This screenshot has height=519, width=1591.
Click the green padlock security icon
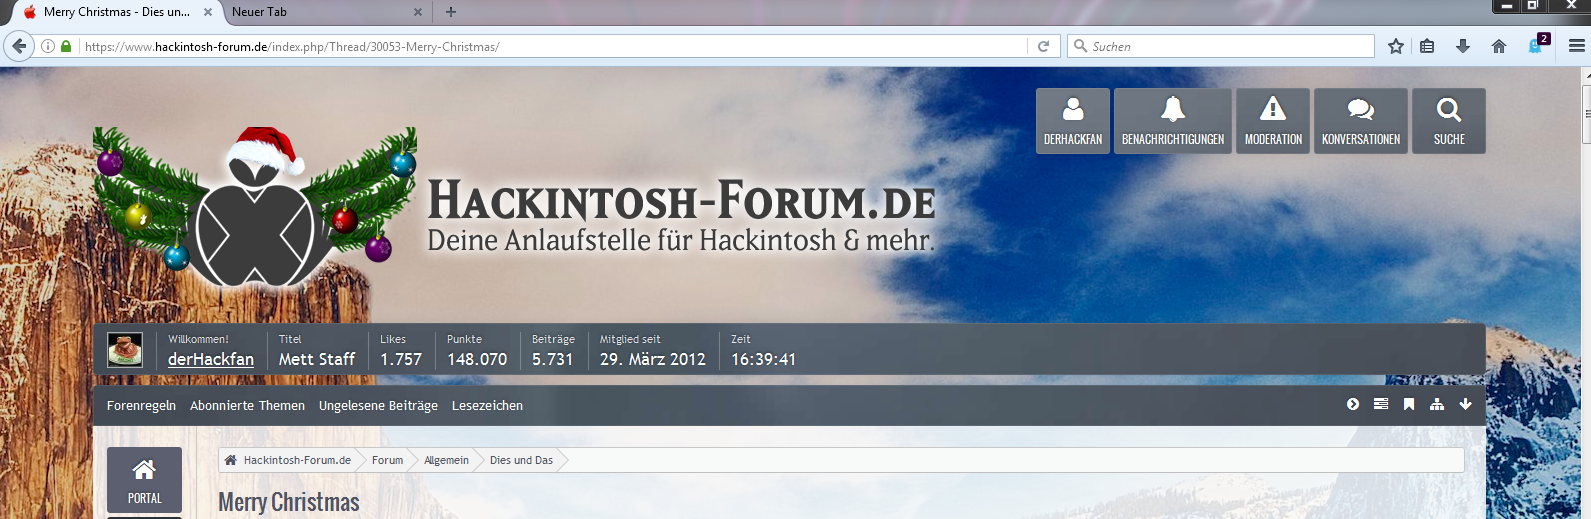click(66, 46)
